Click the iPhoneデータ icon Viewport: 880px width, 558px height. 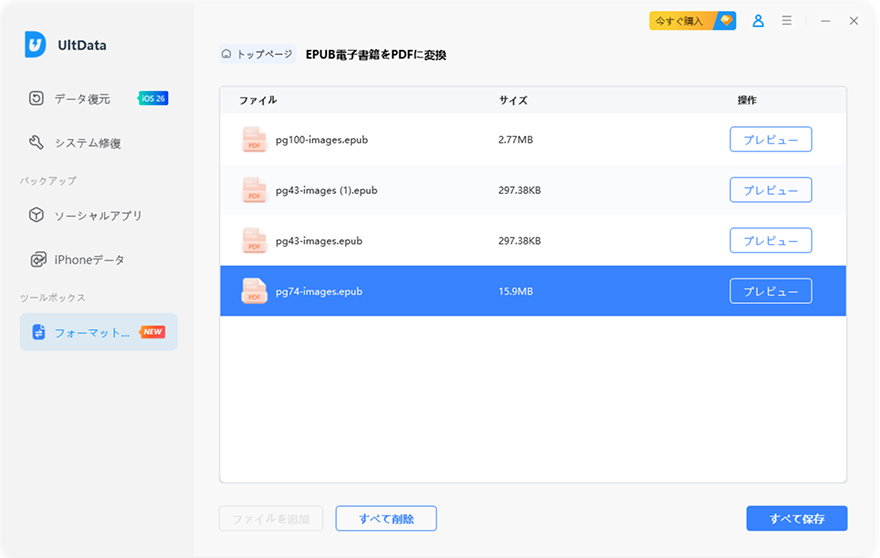[x=37, y=260]
